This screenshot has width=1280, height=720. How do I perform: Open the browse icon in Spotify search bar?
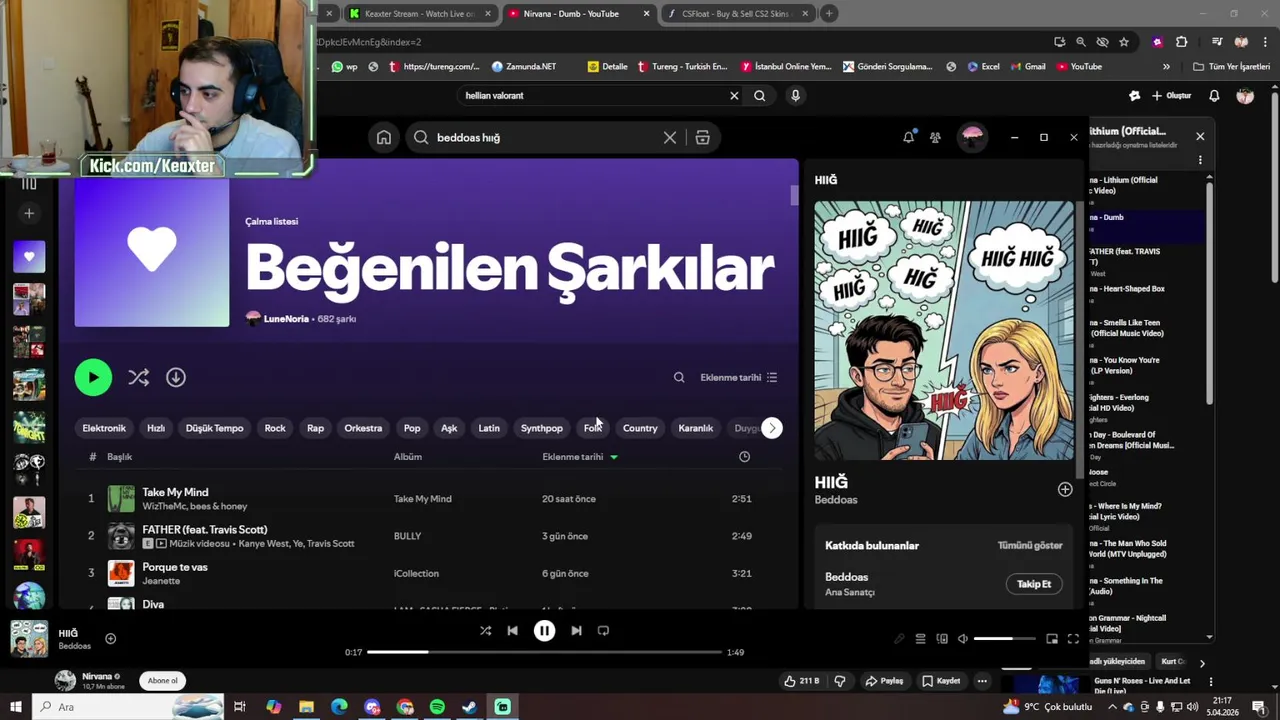coord(703,138)
